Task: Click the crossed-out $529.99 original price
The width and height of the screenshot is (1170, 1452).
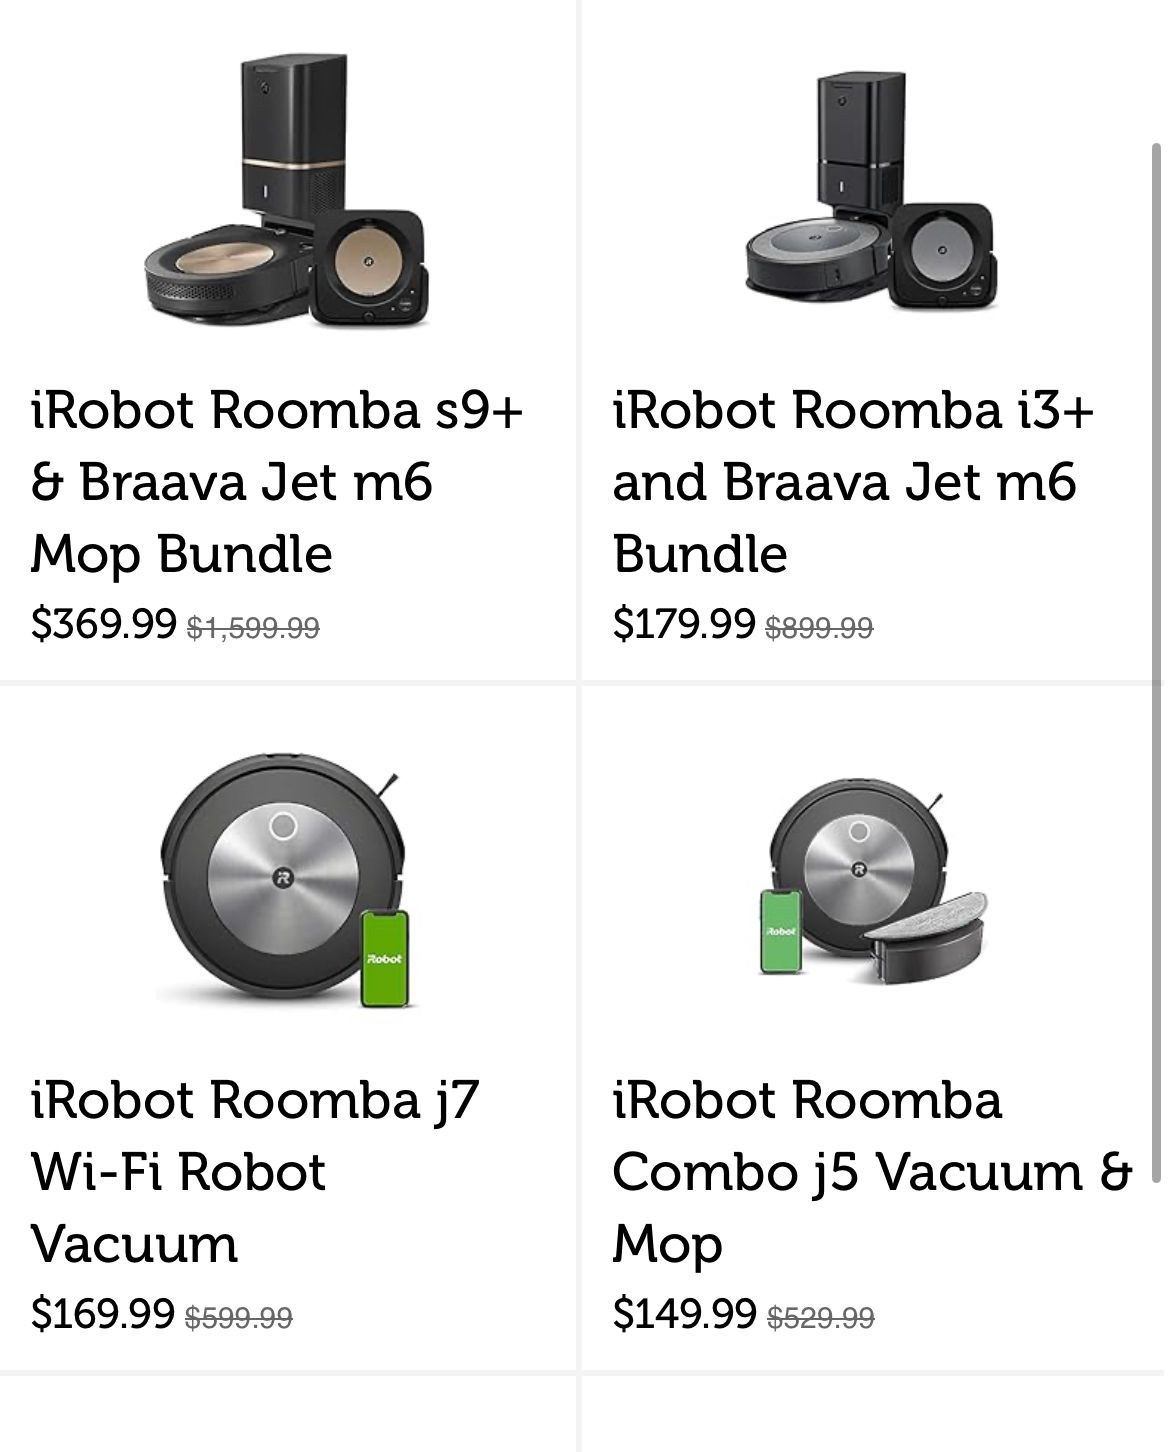Action: pyautogui.click(x=820, y=1318)
